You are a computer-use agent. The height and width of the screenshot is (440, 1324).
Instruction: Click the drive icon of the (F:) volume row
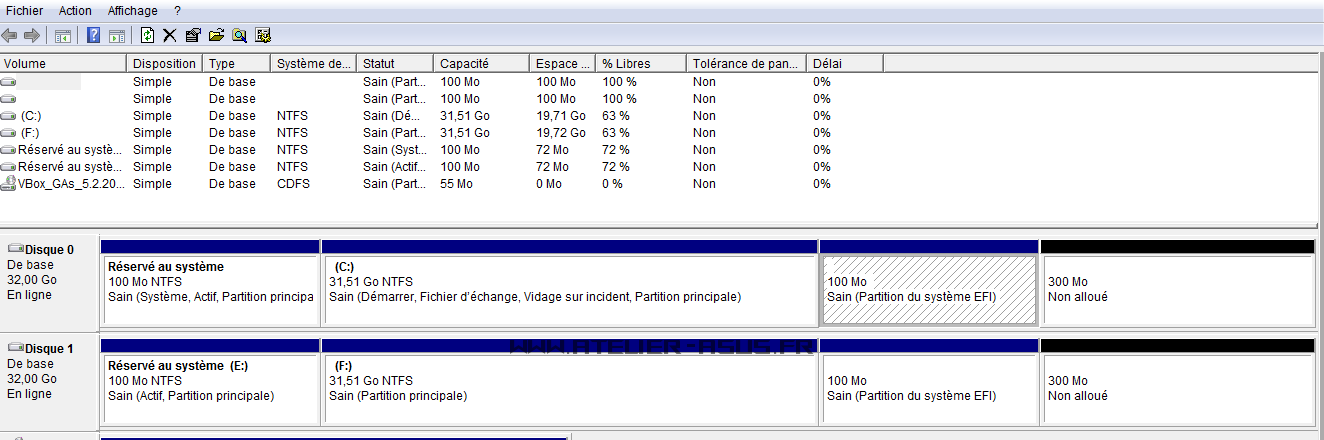[9, 133]
